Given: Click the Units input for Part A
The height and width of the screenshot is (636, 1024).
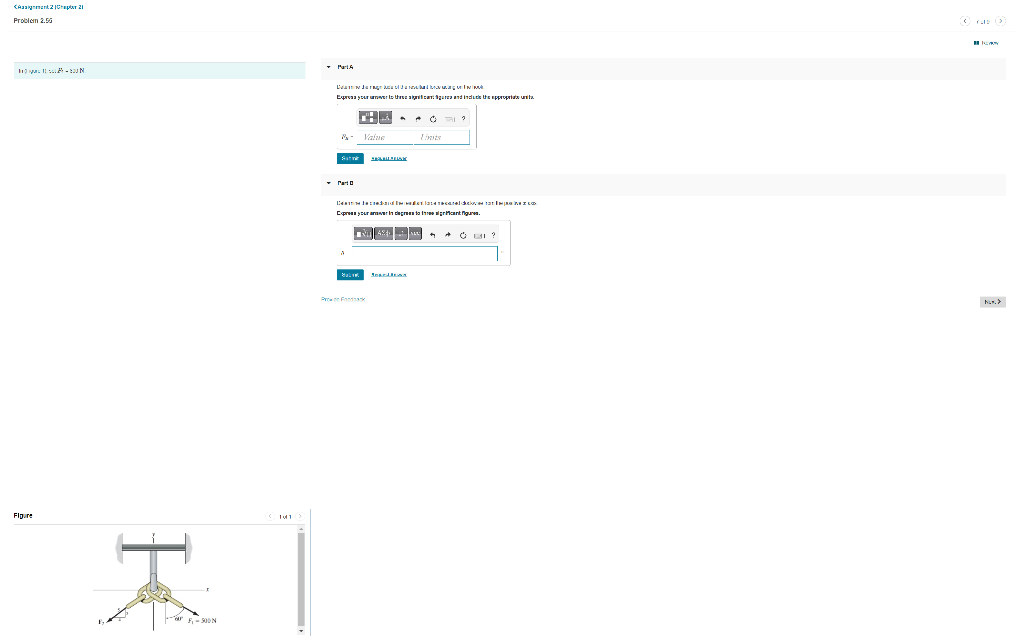Looking at the screenshot, I should tap(441, 137).
